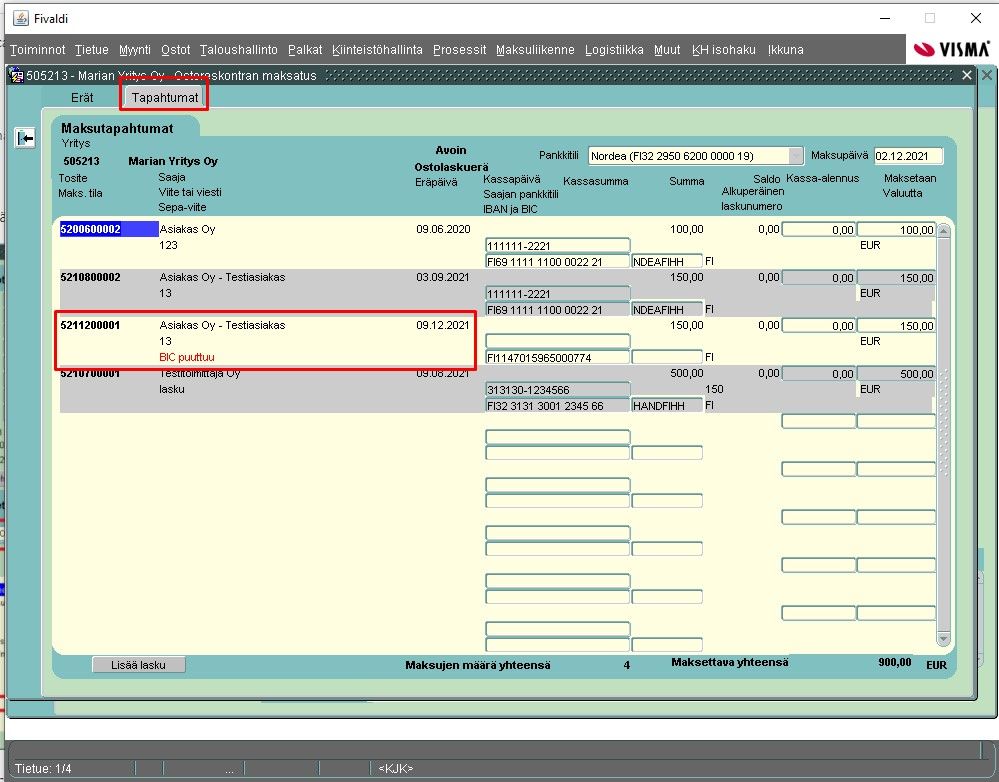Click the Lisää lasku button

coord(138,665)
